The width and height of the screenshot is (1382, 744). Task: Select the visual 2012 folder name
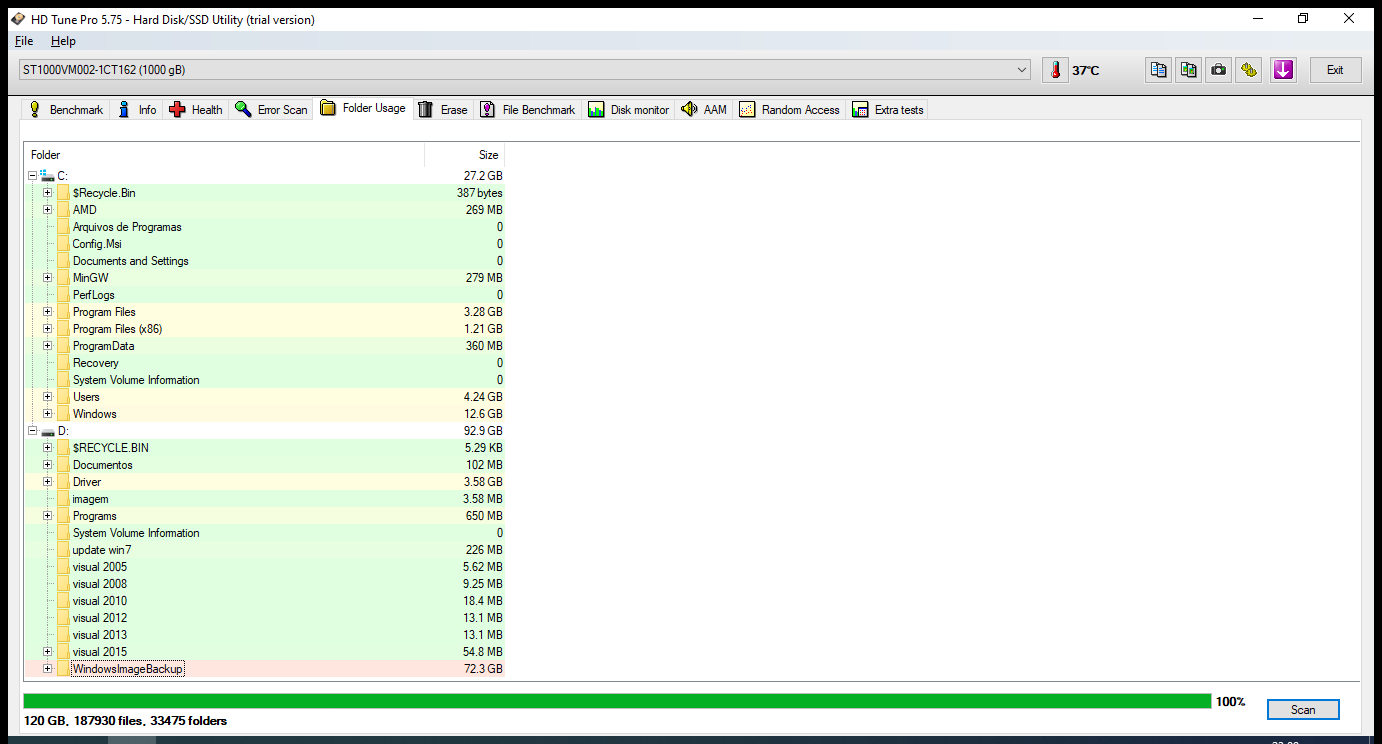(x=100, y=618)
